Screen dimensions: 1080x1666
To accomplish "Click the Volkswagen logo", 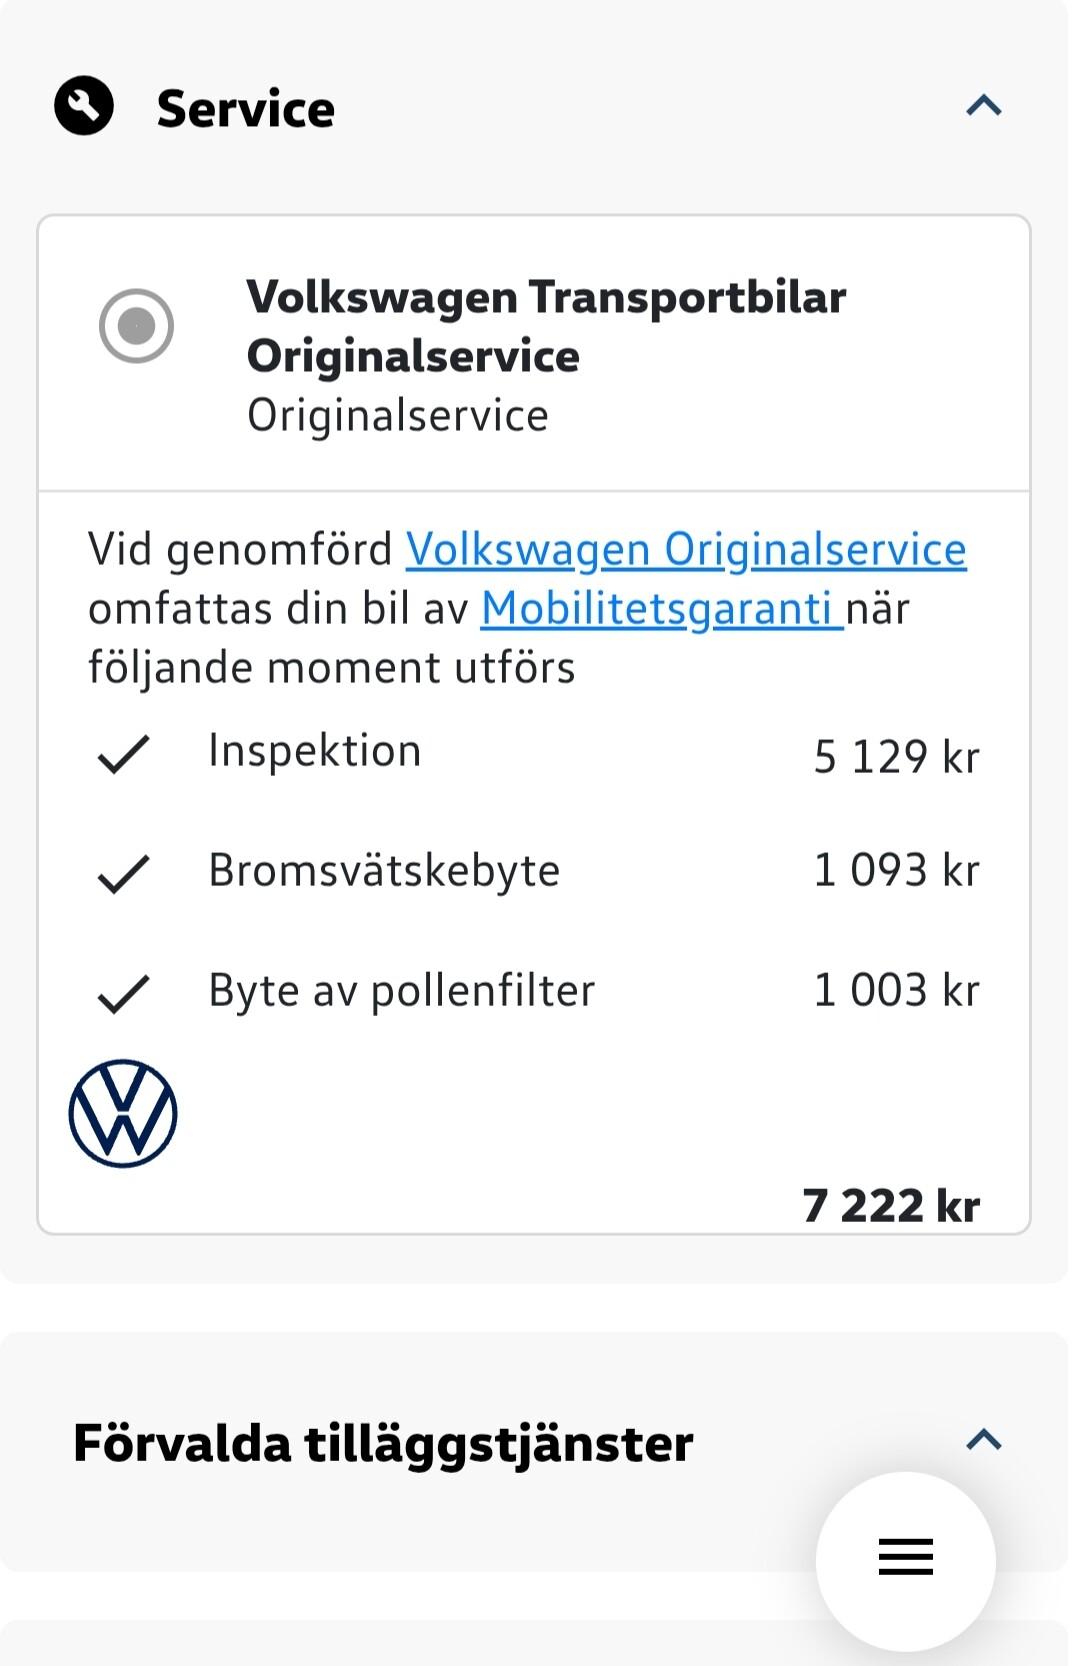I will click(x=123, y=1113).
